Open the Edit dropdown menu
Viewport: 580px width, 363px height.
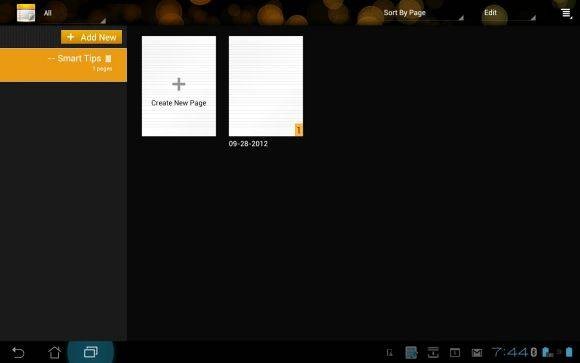coord(509,13)
